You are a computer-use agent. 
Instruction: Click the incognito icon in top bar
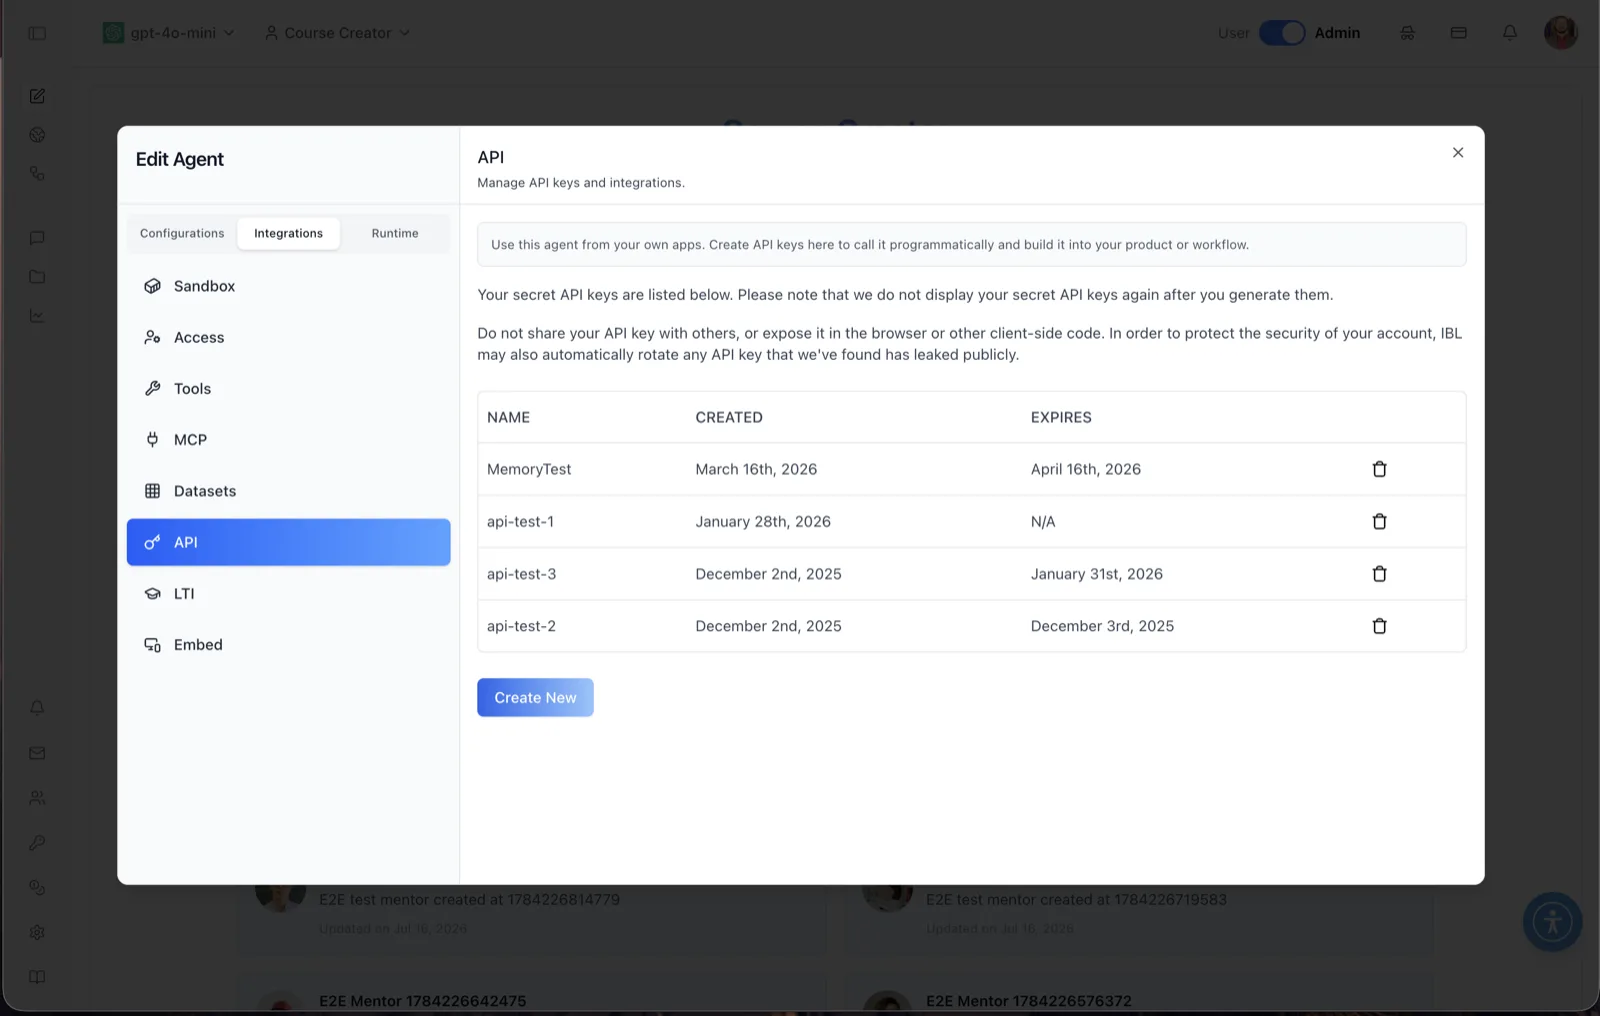coord(1407,33)
